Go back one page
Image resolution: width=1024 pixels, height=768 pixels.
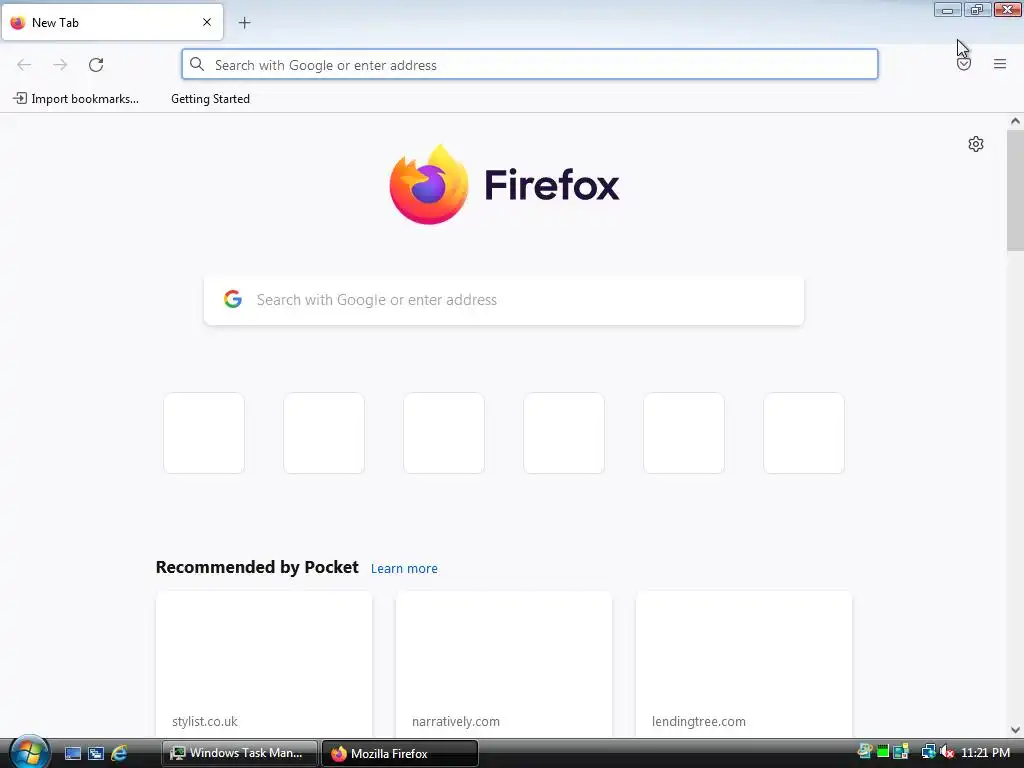(x=24, y=65)
